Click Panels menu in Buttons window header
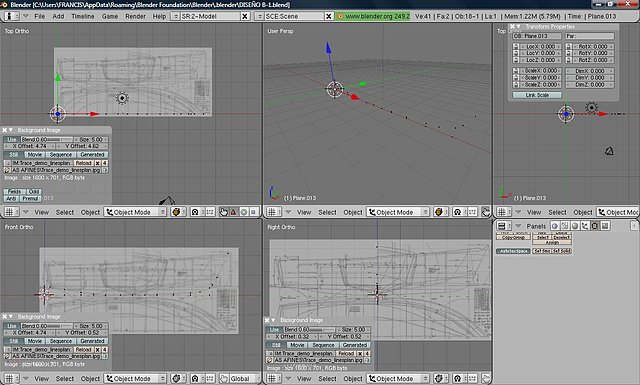 [536, 226]
